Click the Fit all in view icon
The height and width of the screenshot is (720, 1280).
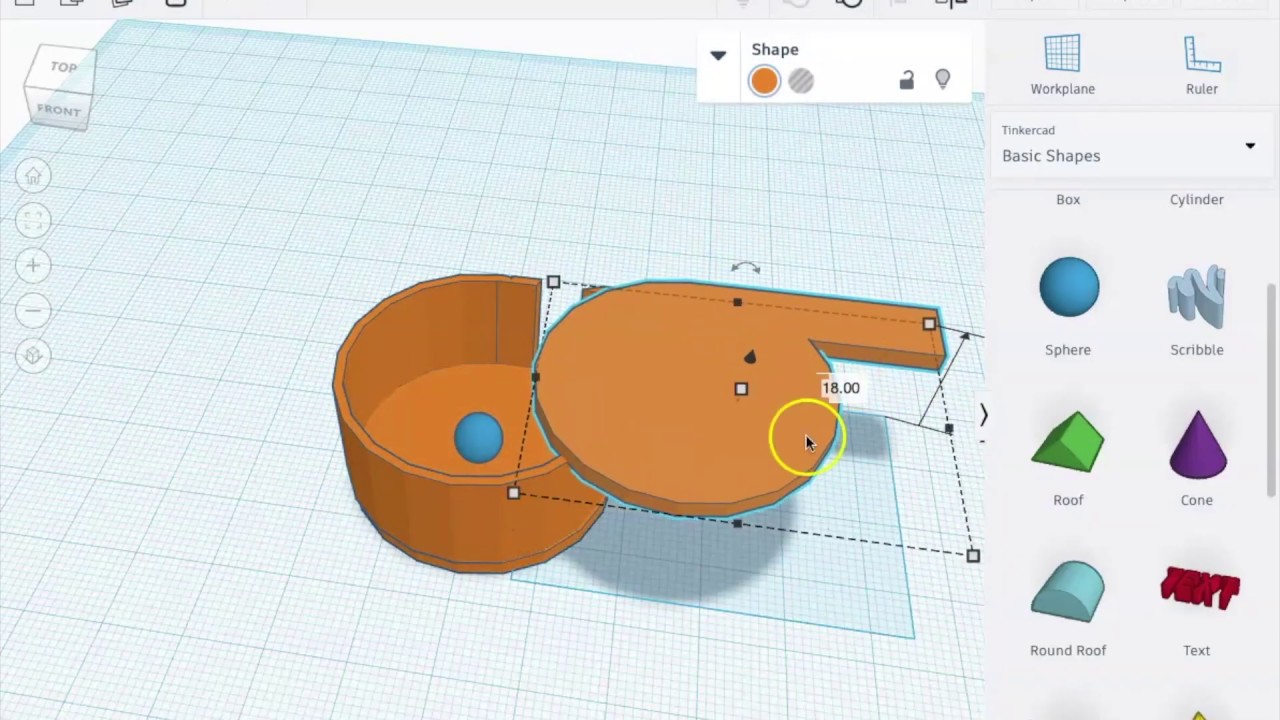(x=33, y=221)
